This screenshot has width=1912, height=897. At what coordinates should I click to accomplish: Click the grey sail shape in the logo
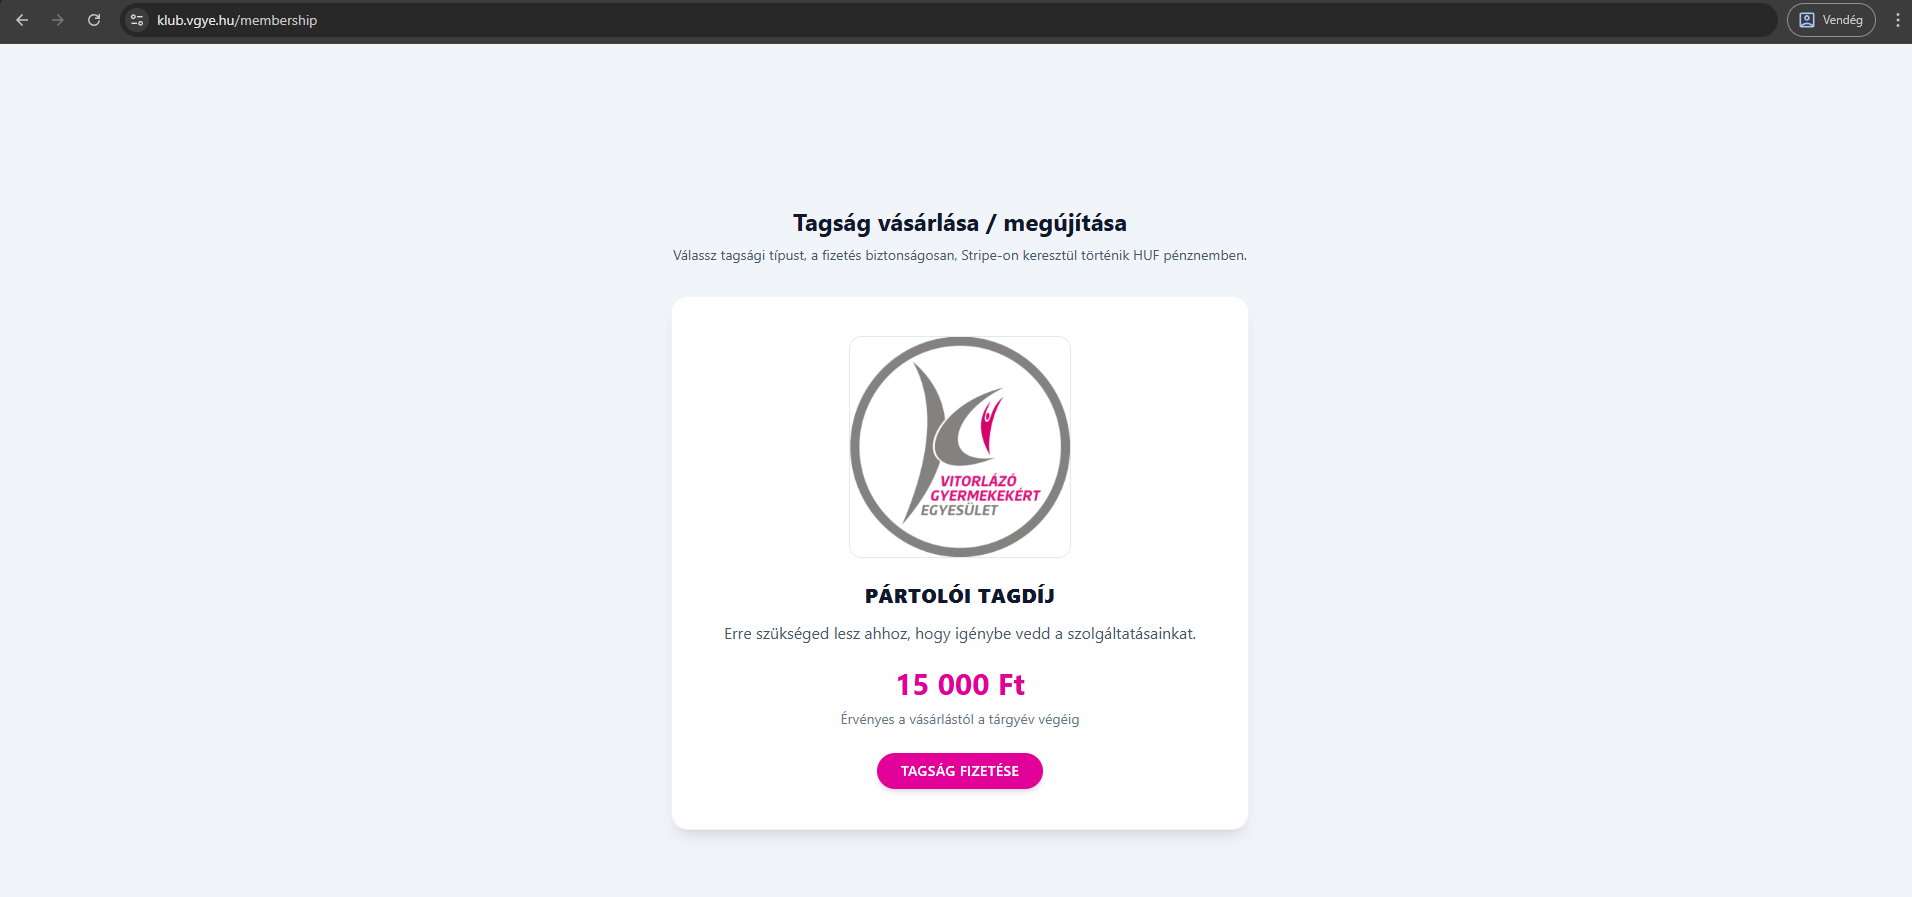[943, 438]
